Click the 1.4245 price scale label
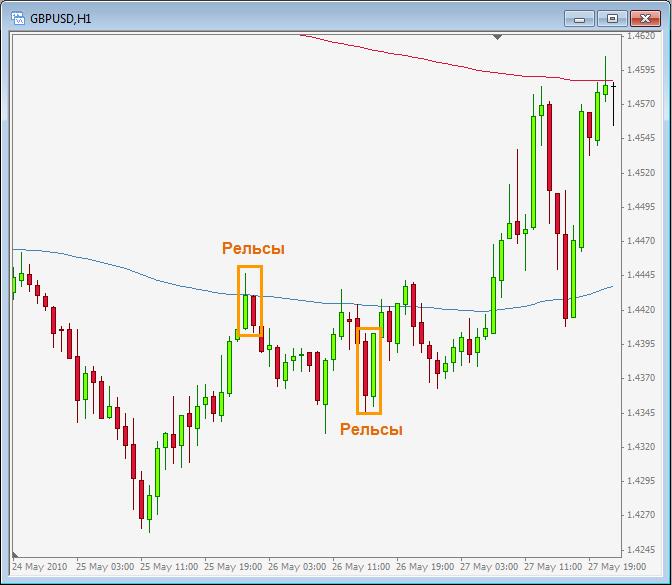The height and width of the screenshot is (585, 672). point(641,550)
